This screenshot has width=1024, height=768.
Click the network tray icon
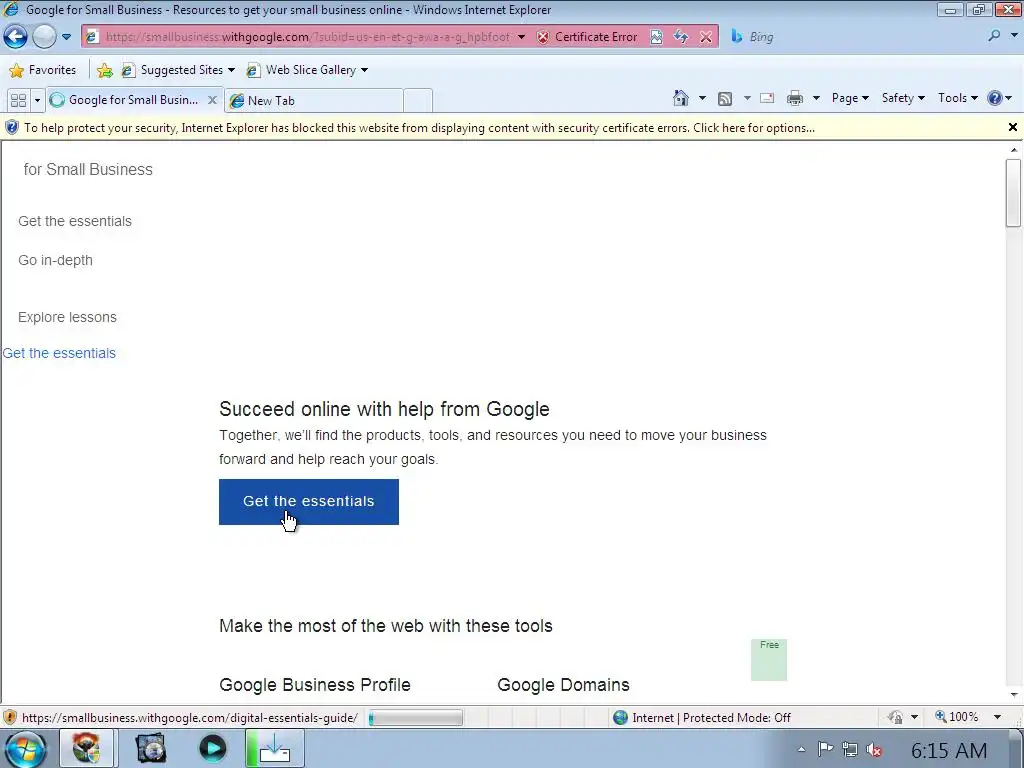(x=850, y=750)
